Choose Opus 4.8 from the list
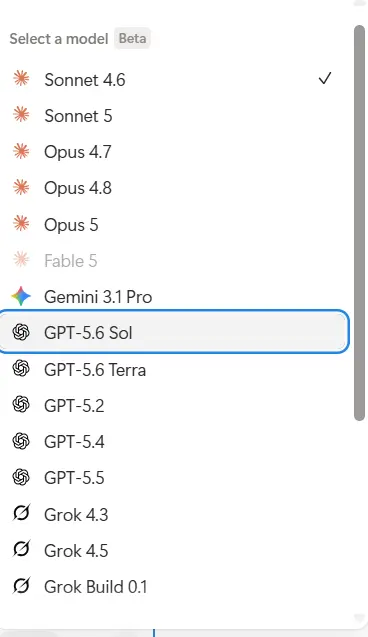Viewport: 368px width, 637px height. pyautogui.click(x=174, y=188)
